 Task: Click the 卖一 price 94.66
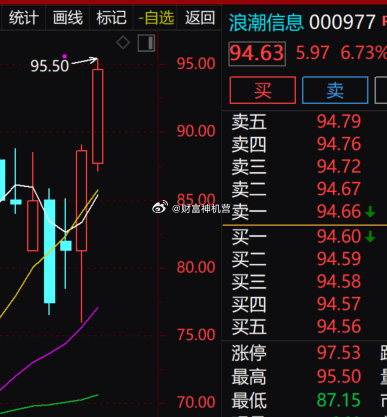pos(339,212)
